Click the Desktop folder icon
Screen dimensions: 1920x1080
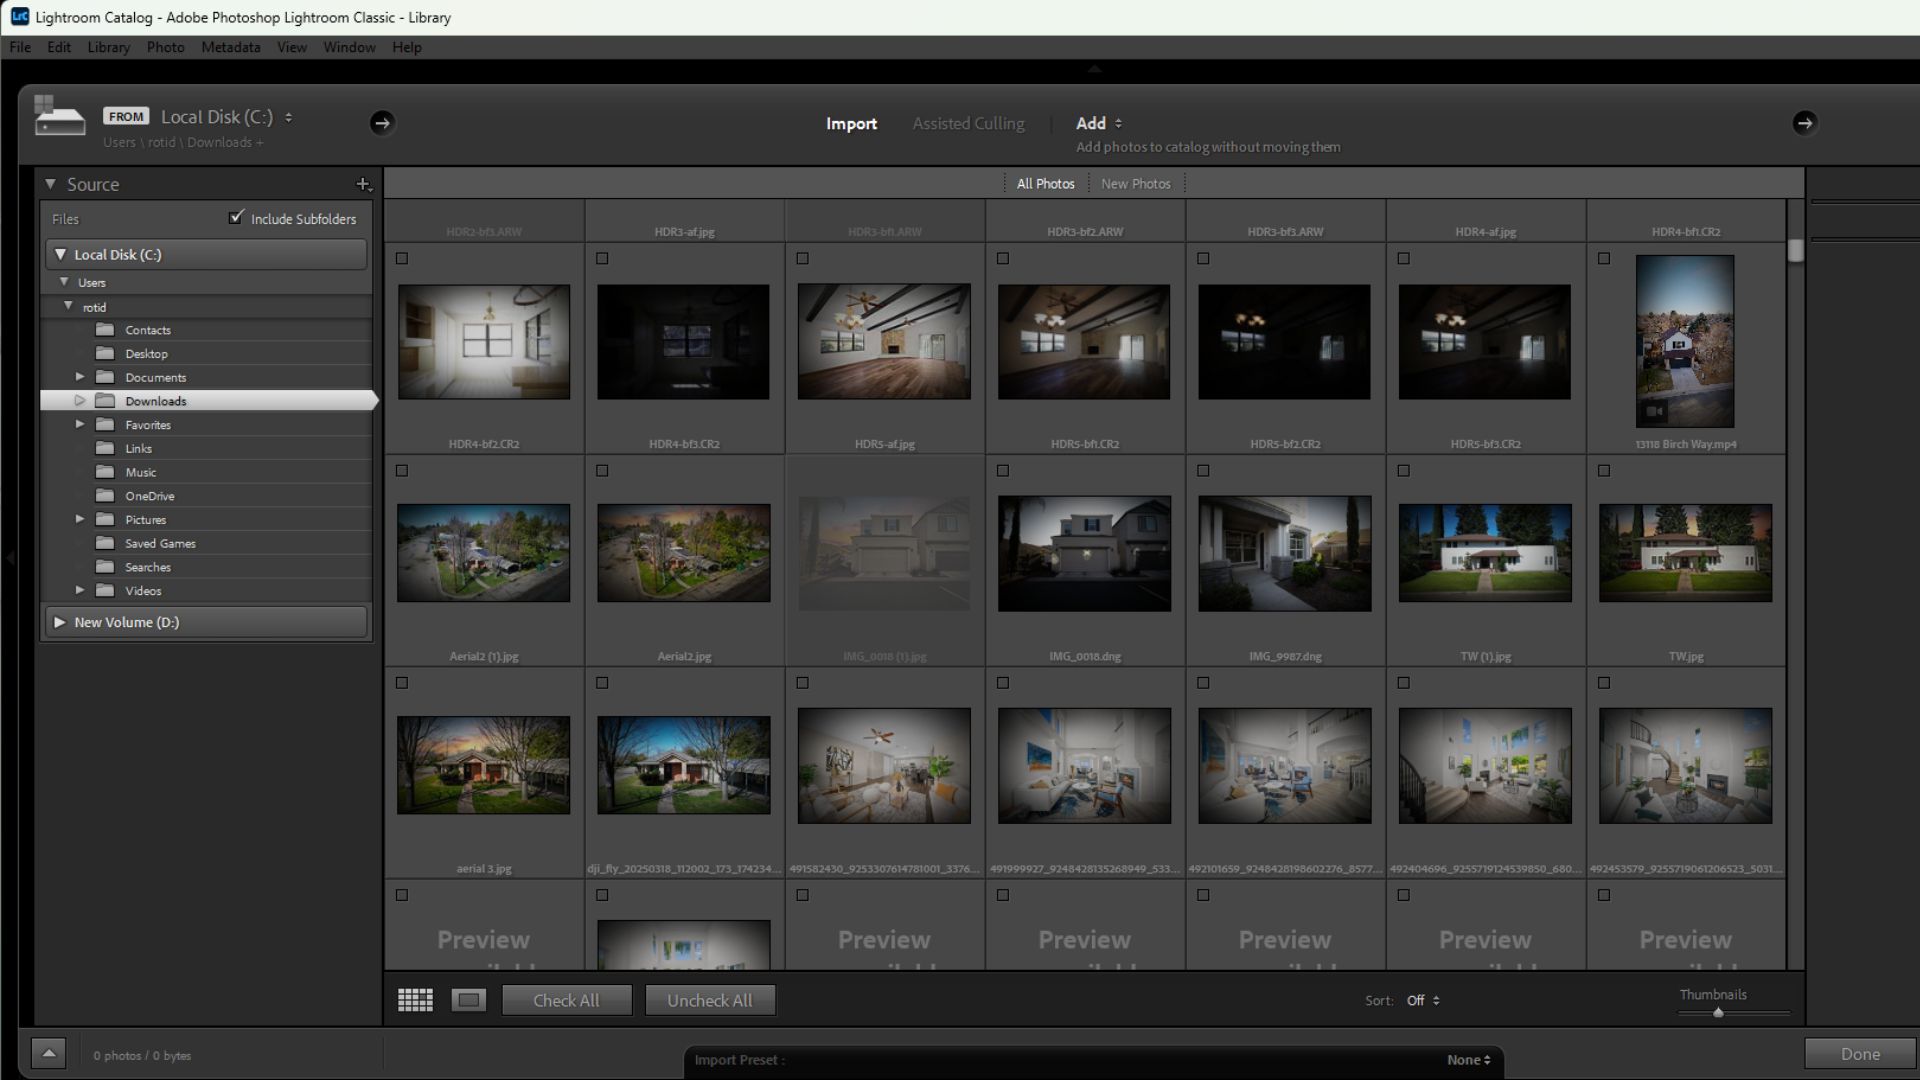coord(105,353)
